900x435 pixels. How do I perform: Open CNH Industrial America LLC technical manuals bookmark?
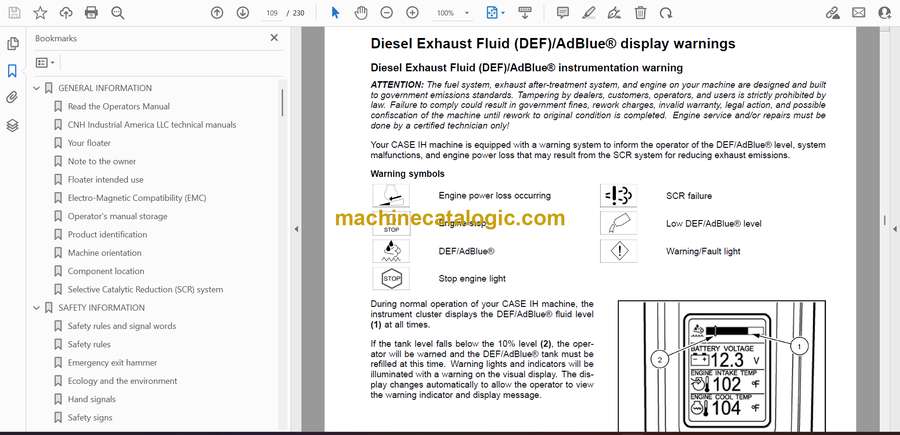pos(152,125)
